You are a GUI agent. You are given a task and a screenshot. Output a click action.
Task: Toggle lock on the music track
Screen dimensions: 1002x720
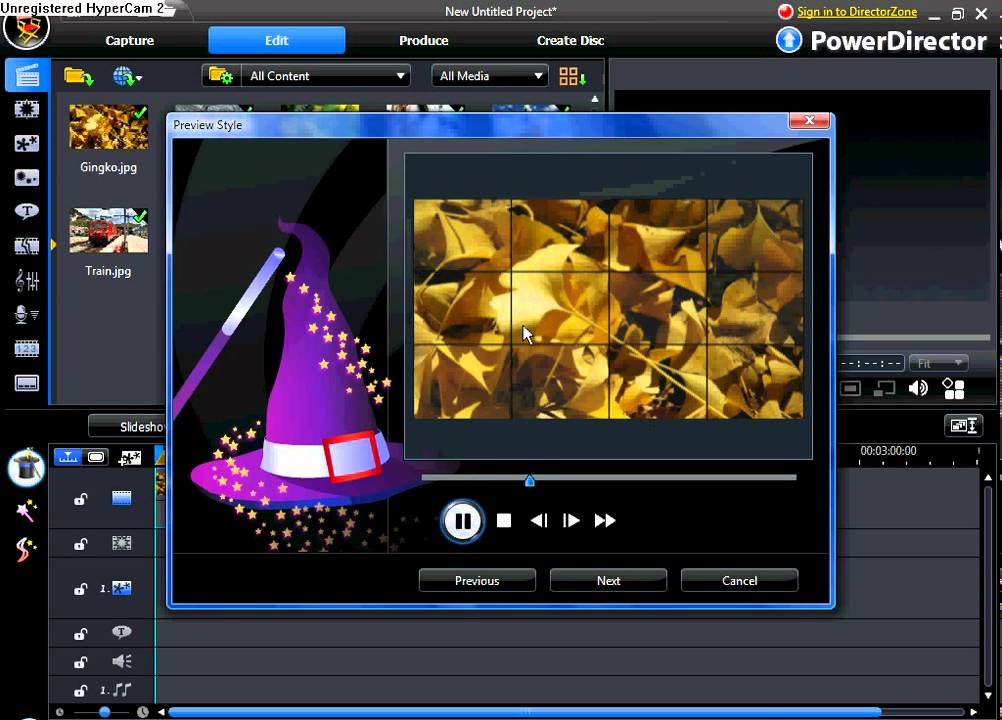(80, 690)
